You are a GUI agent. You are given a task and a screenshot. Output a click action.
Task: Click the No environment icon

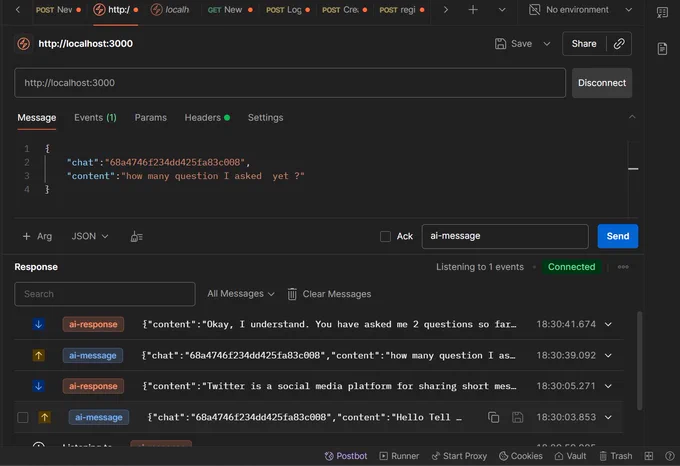535,10
